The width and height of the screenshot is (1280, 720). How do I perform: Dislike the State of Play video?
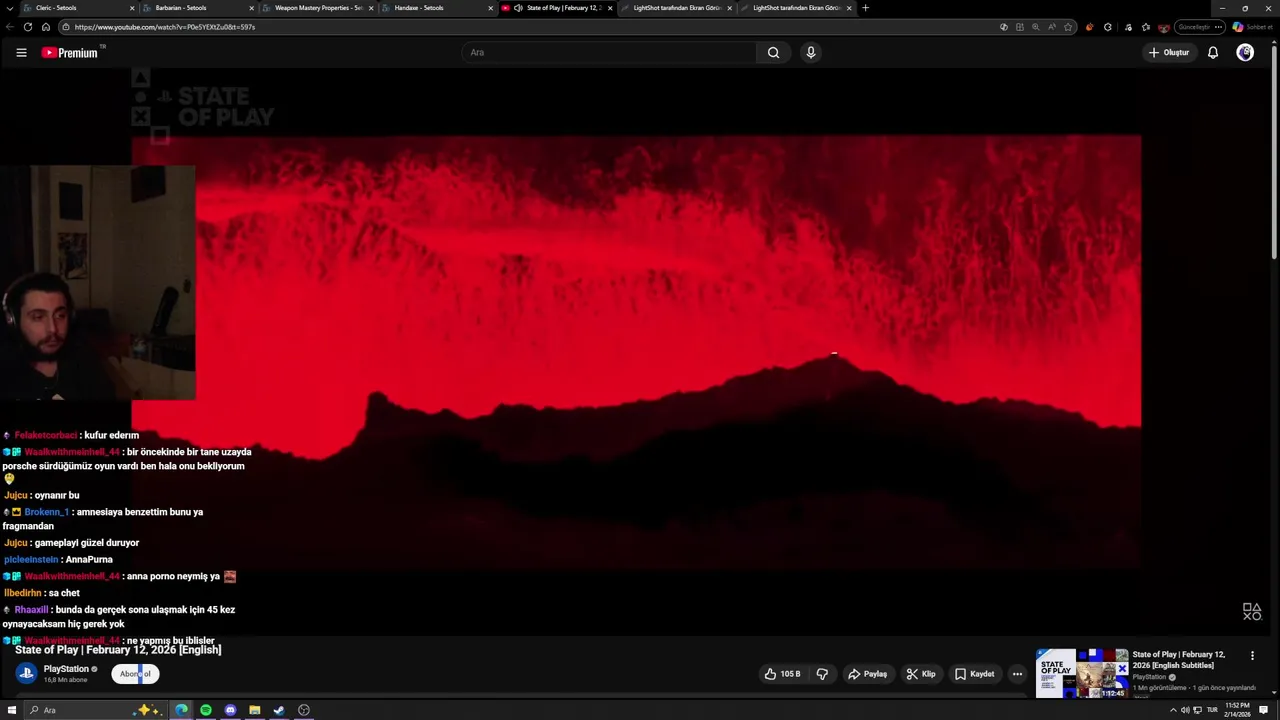click(x=822, y=674)
